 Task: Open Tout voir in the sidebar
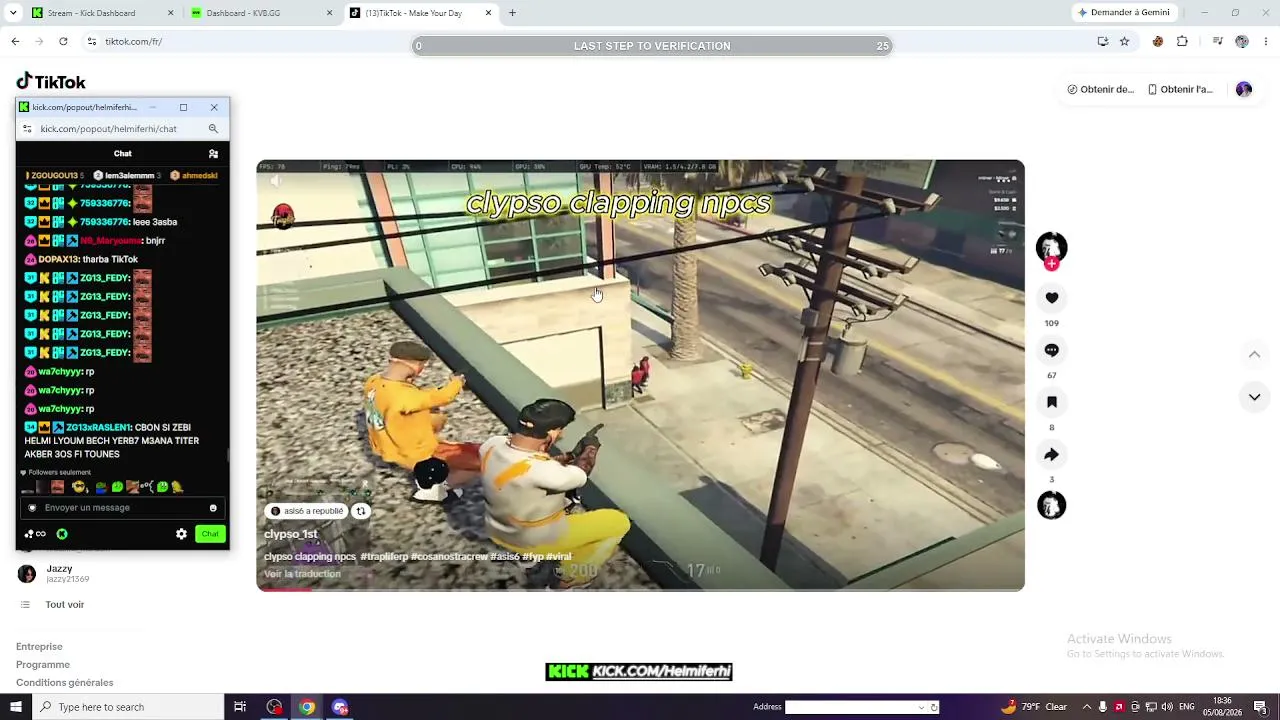click(x=64, y=605)
